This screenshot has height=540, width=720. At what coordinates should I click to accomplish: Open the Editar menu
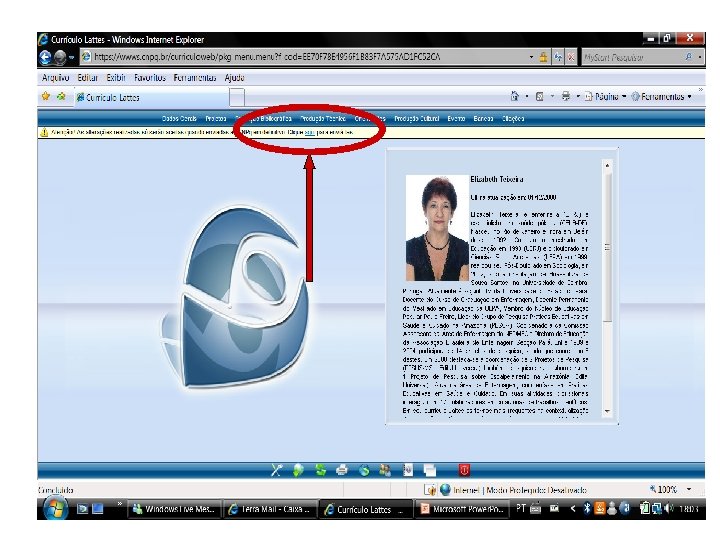[87, 78]
